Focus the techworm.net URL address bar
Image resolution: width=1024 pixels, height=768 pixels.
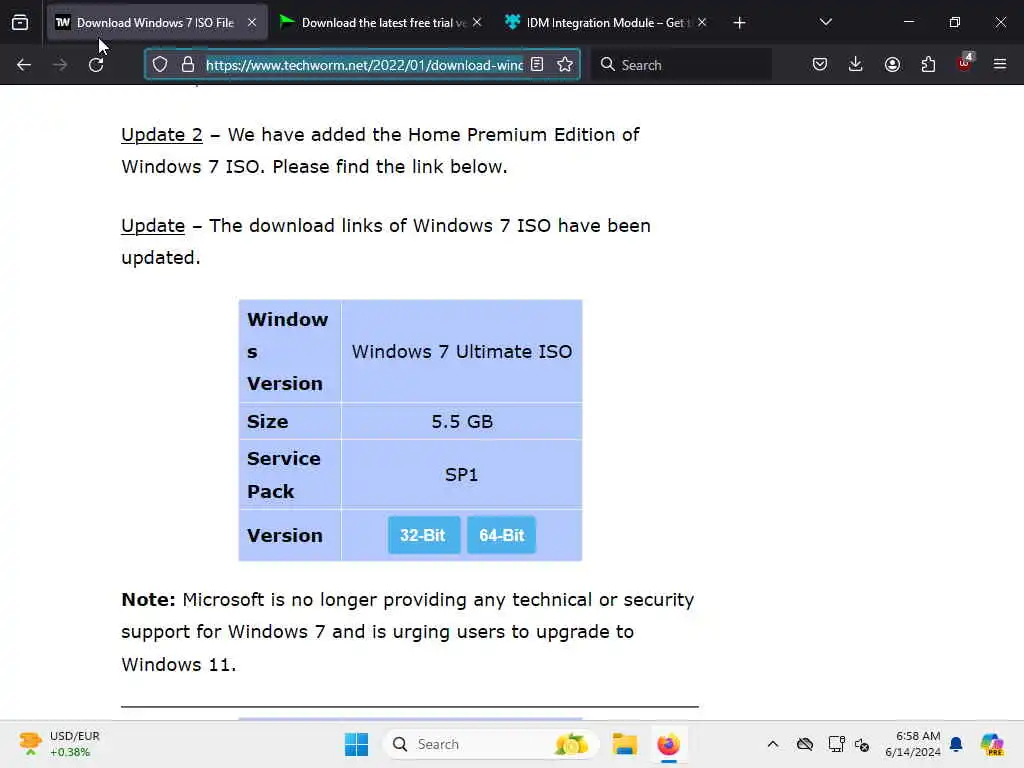(364, 65)
